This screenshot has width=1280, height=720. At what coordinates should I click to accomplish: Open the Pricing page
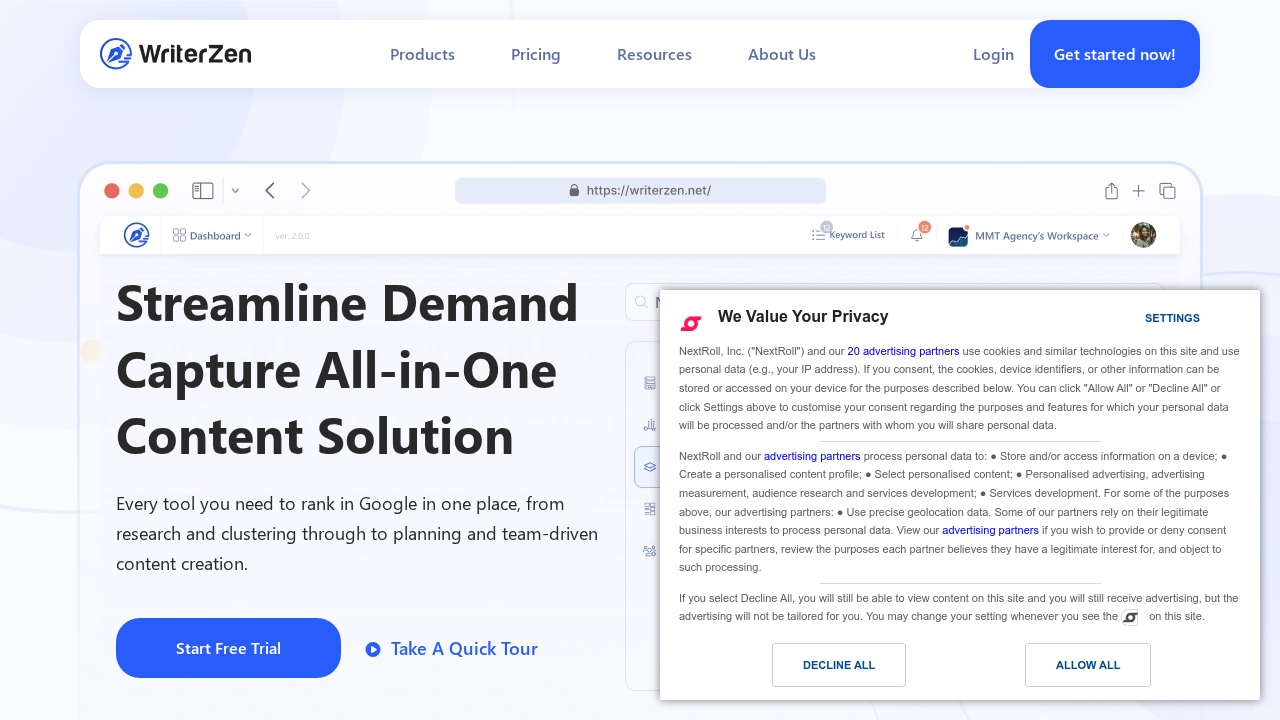pos(535,54)
